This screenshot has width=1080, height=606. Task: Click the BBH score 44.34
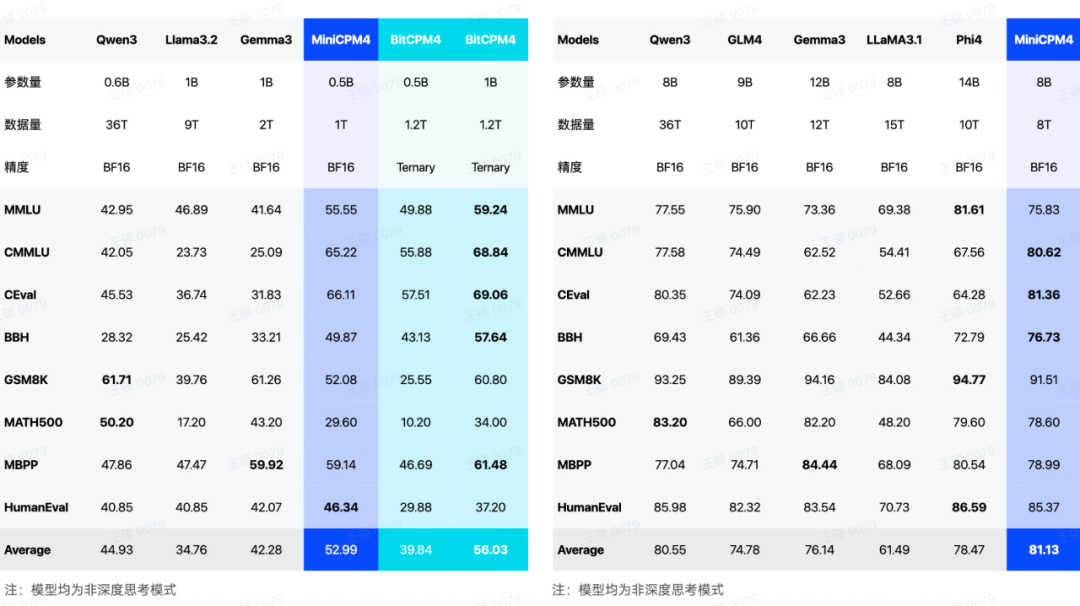[894, 337]
